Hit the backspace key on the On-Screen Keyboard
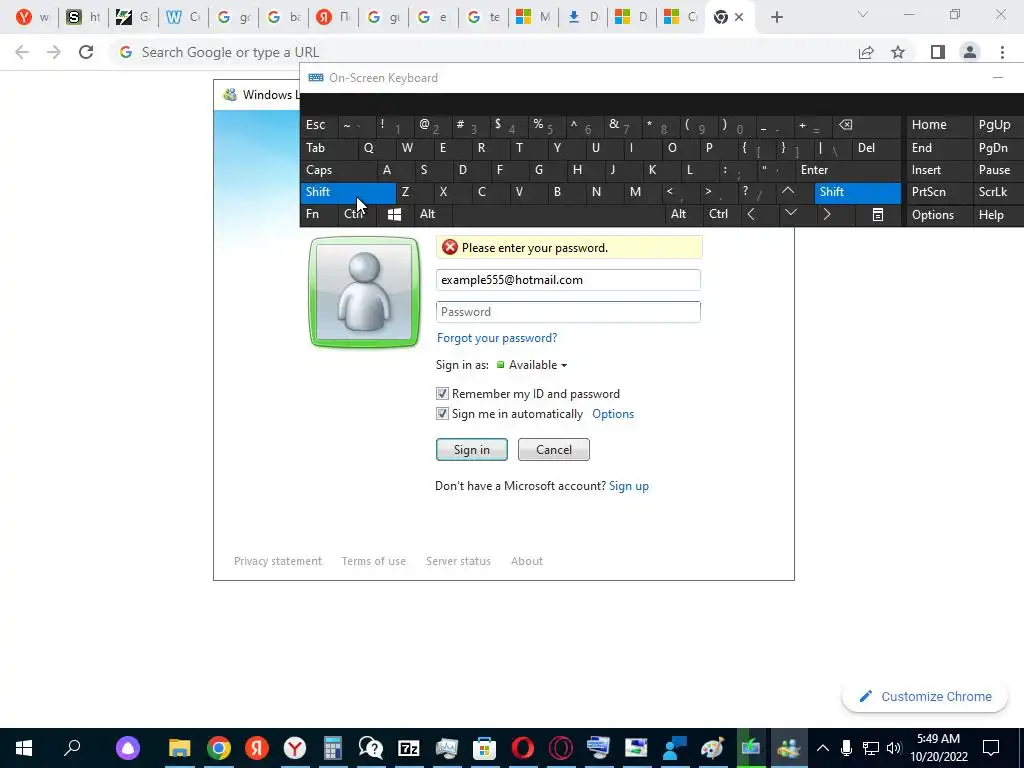1024x768 pixels. 846,125
